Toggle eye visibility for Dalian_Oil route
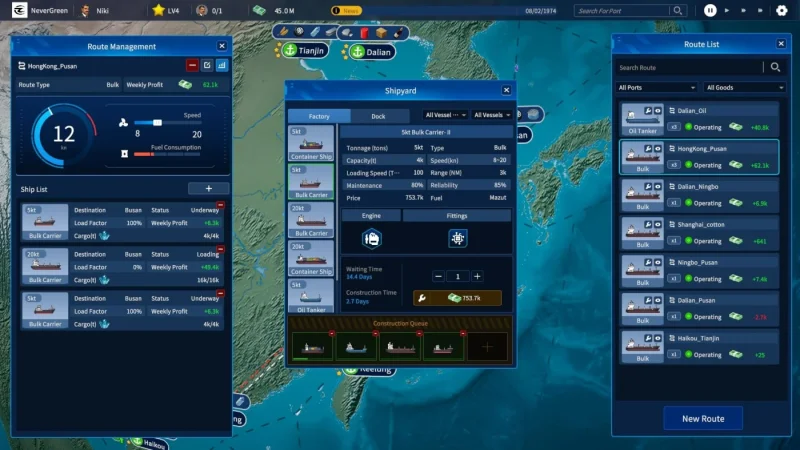Image resolution: width=800 pixels, height=450 pixels. pyautogui.click(x=659, y=110)
